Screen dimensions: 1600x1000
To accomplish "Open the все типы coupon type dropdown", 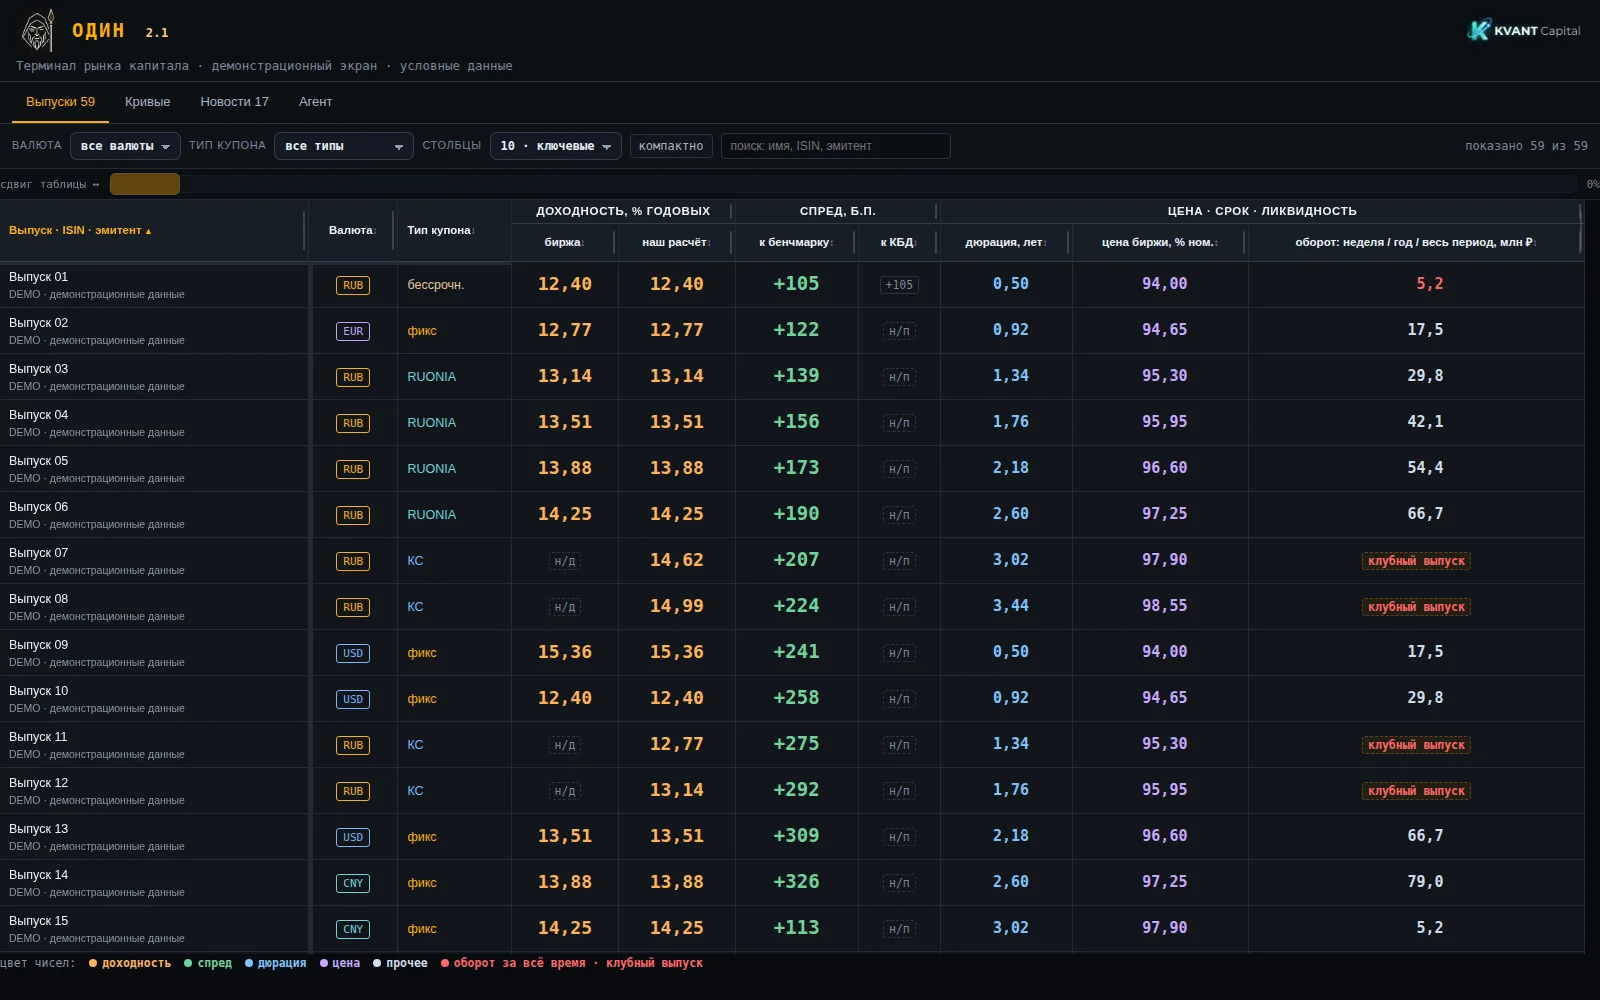I will [x=343, y=146].
